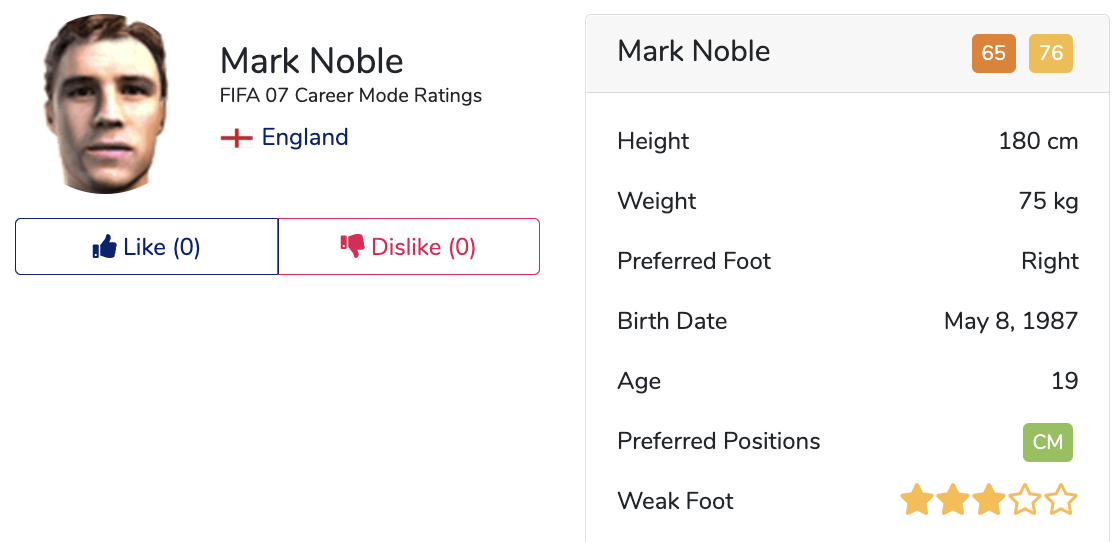Click Mark Noble's face thumbnail
The height and width of the screenshot is (542, 1120).
[x=106, y=104]
